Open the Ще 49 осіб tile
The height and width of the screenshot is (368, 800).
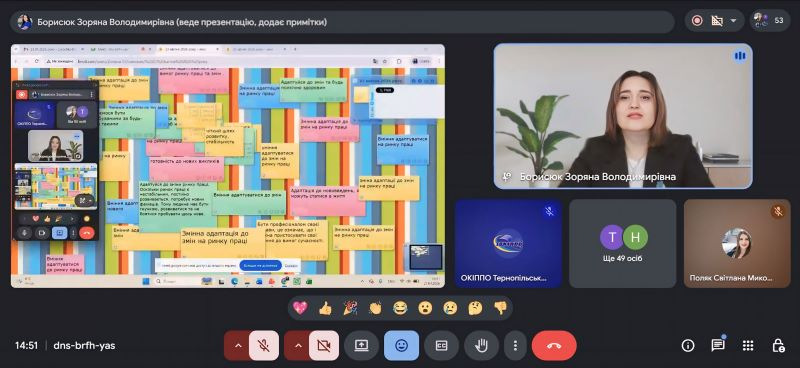[622, 243]
